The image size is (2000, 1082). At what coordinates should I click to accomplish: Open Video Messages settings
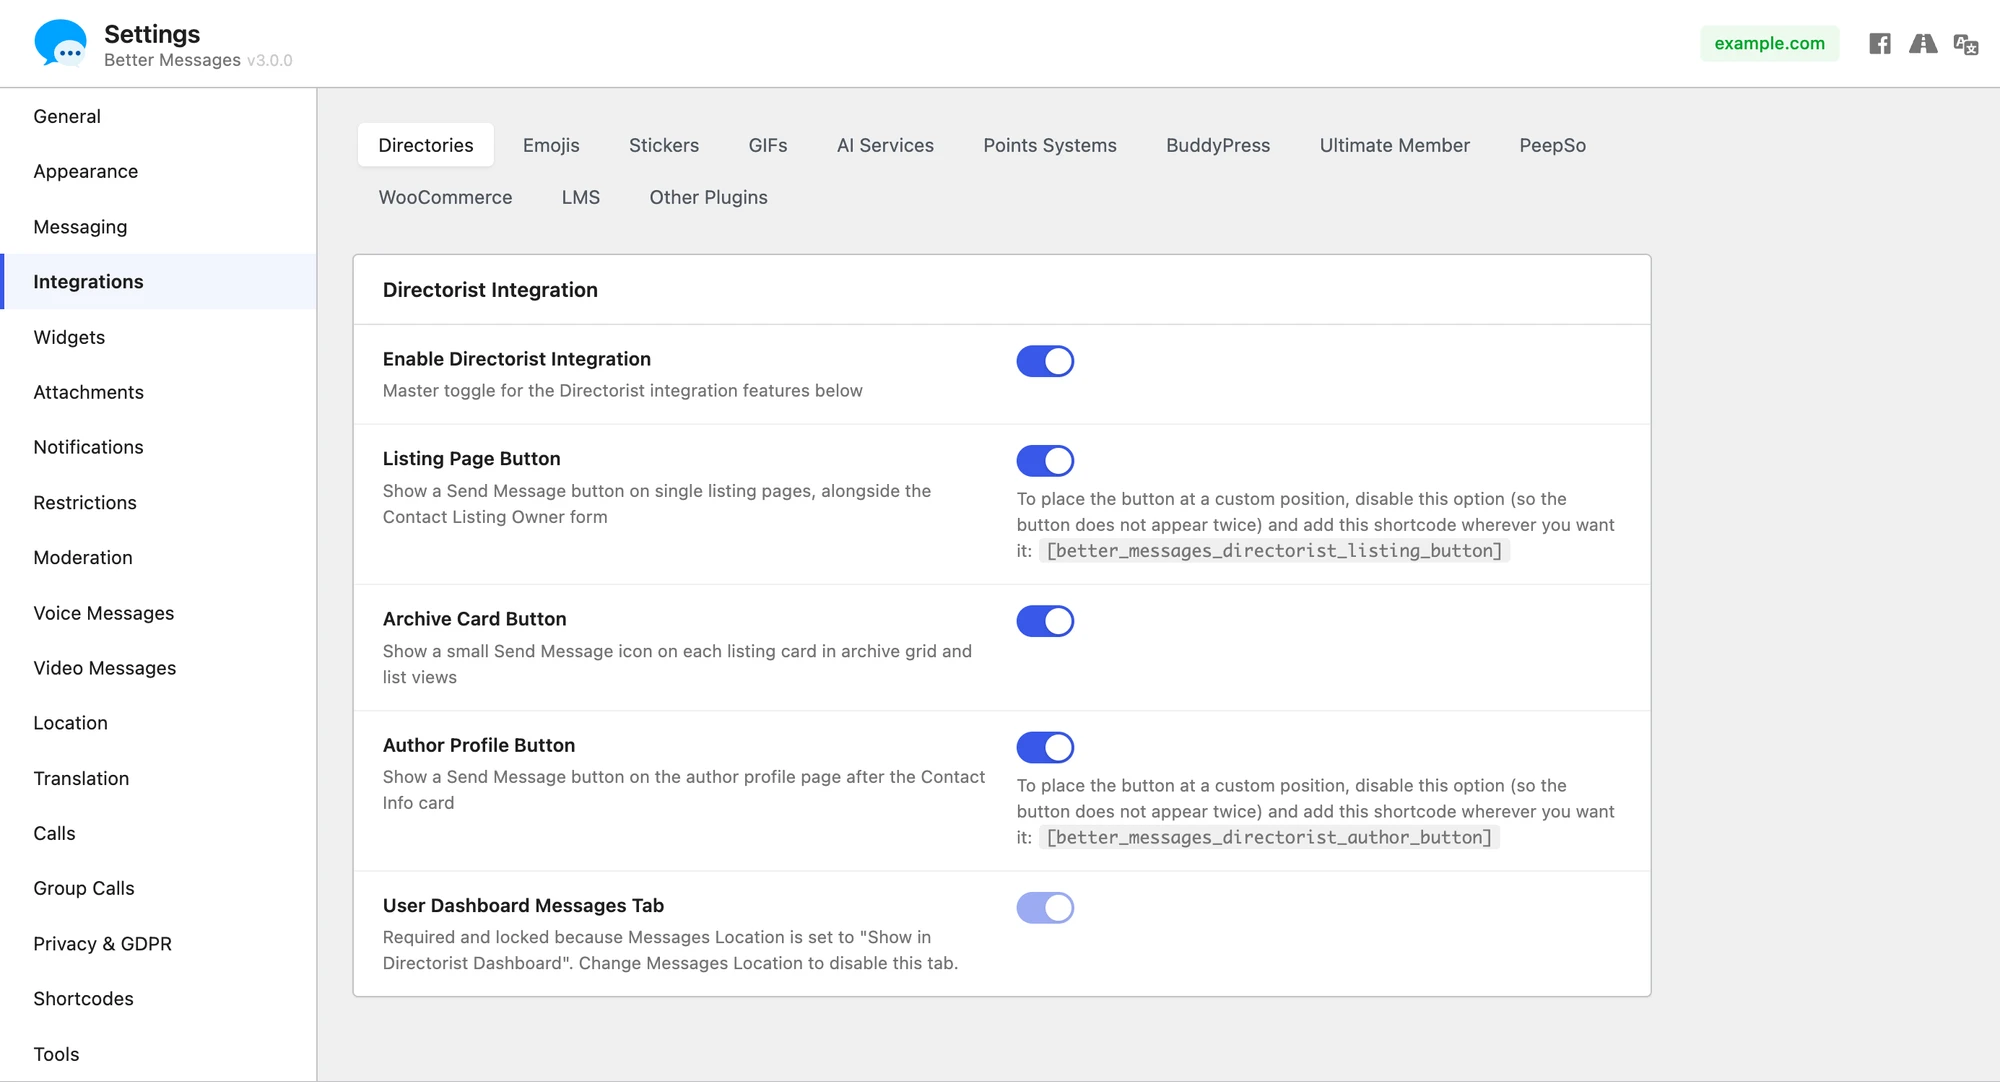tap(158, 668)
